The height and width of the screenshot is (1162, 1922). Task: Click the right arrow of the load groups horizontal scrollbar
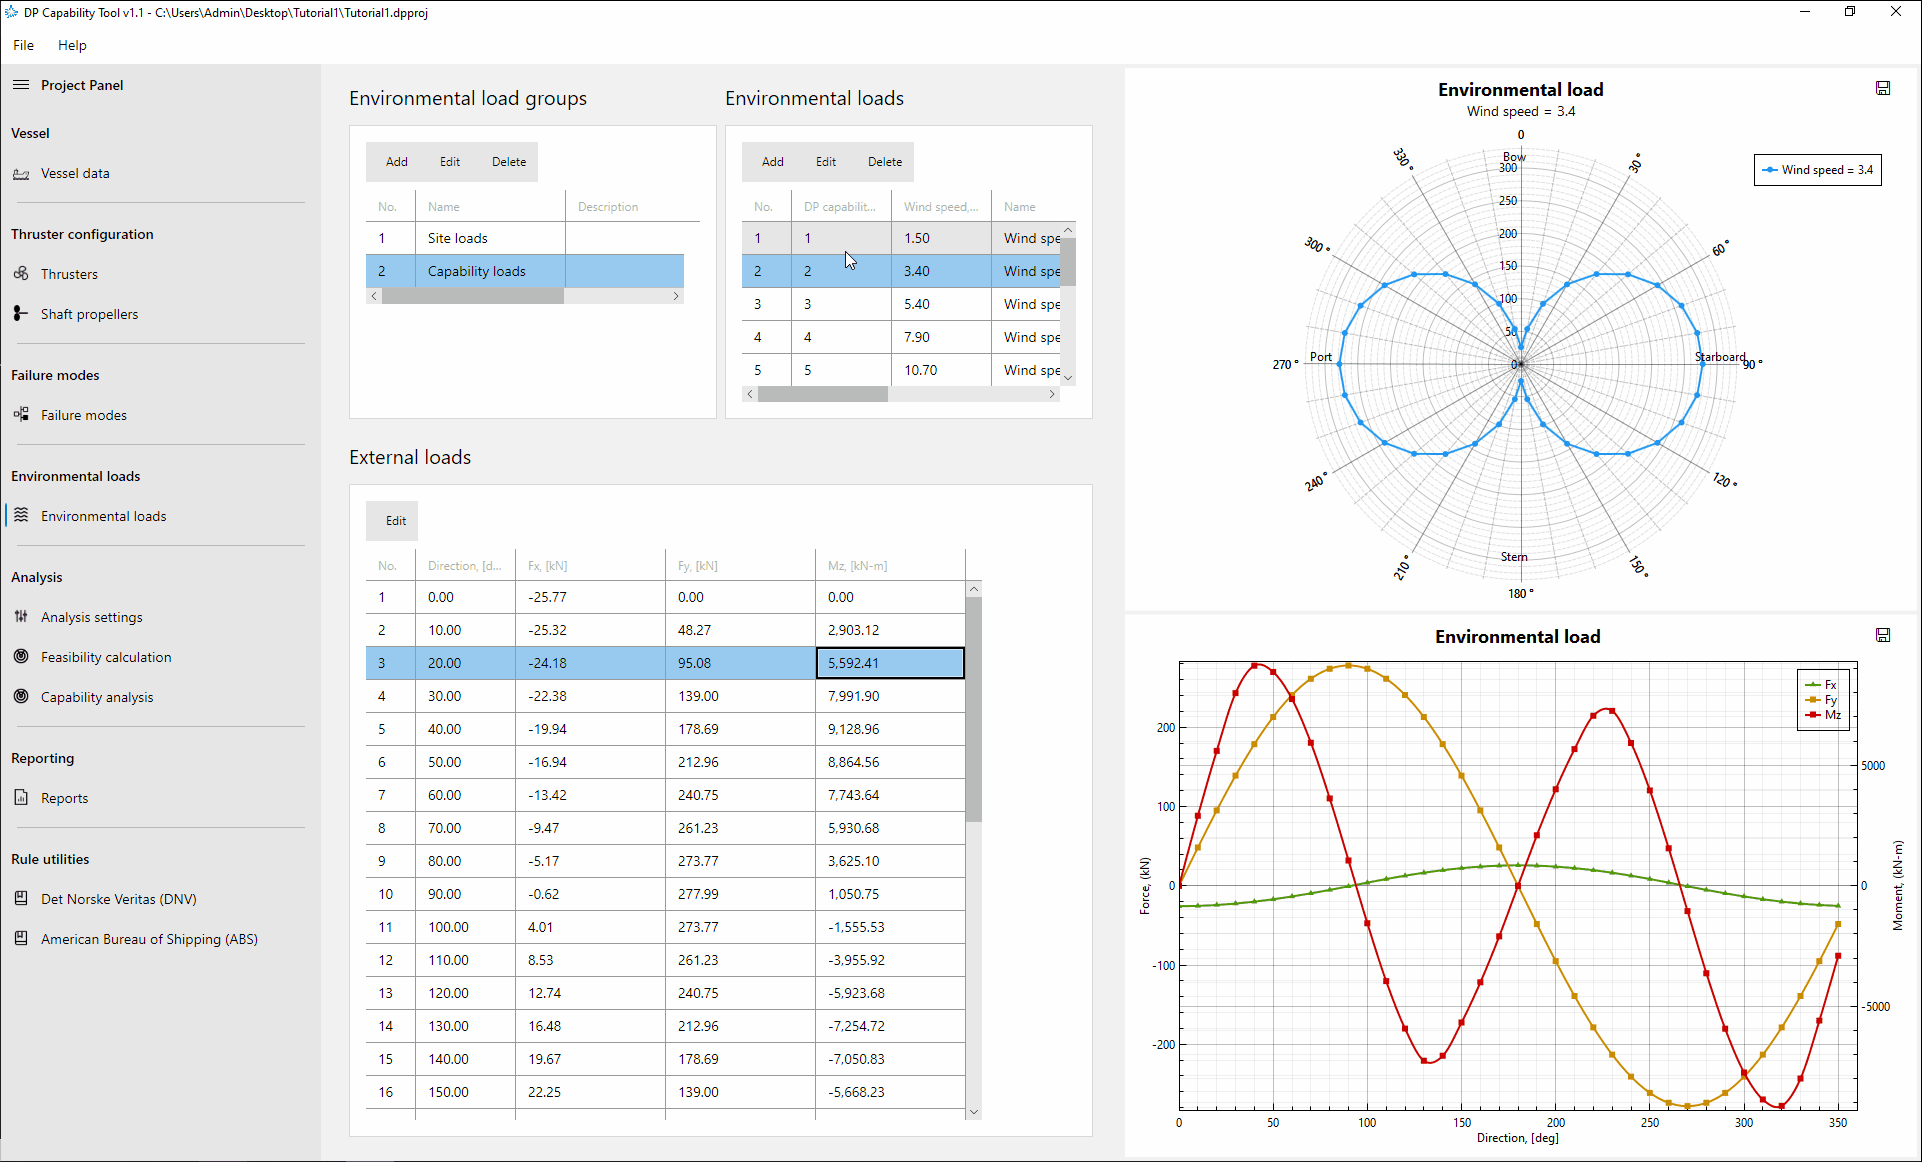coord(676,296)
